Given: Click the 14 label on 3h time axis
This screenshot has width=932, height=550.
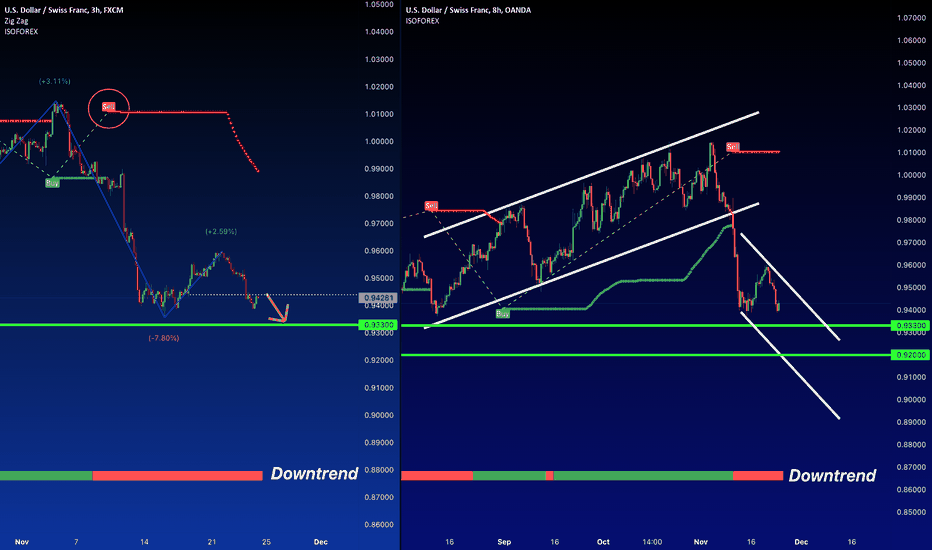Looking at the screenshot, I should tap(144, 542).
